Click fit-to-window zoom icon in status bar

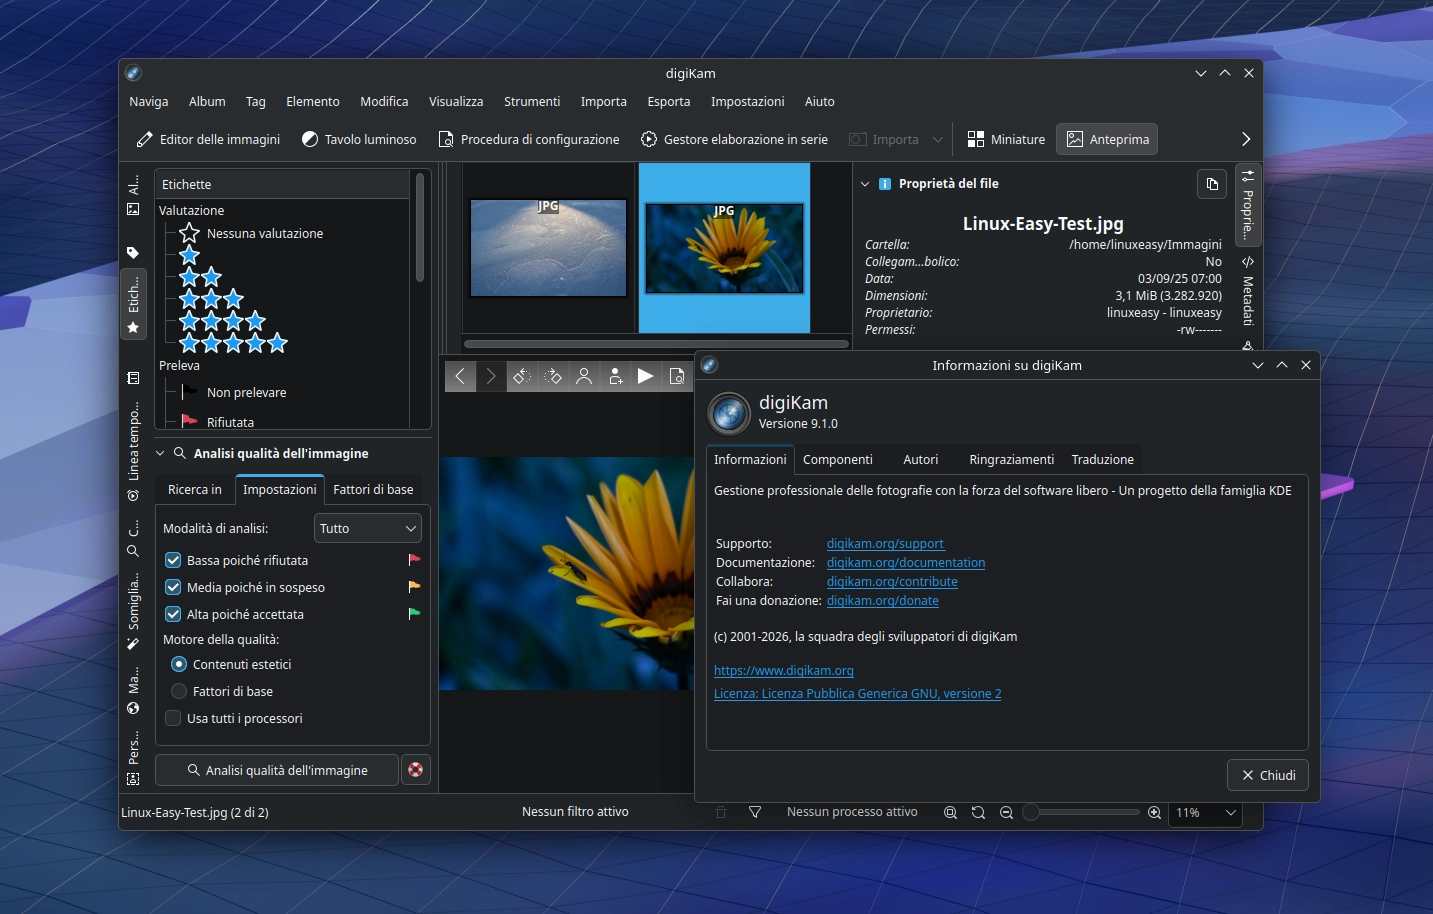(x=950, y=812)
